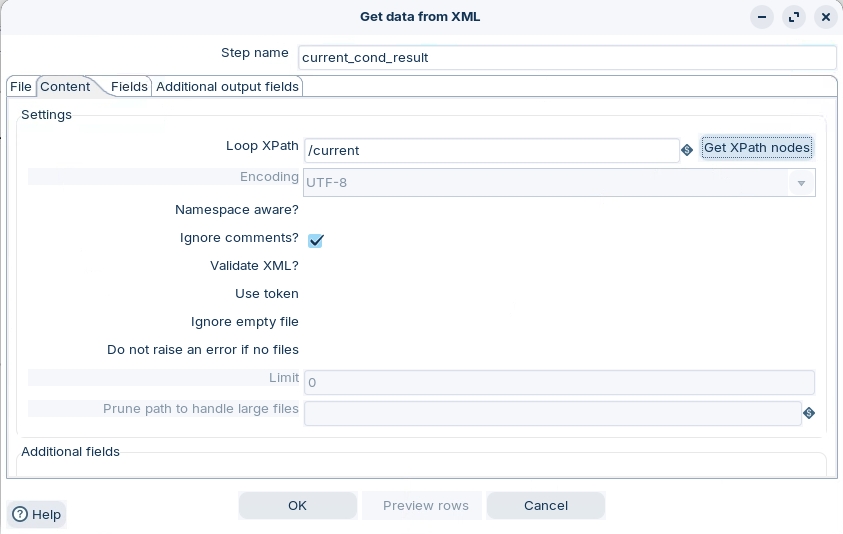Maximize the Get data from XML dialog
This screenshot has width=843, height=534.
794,17
